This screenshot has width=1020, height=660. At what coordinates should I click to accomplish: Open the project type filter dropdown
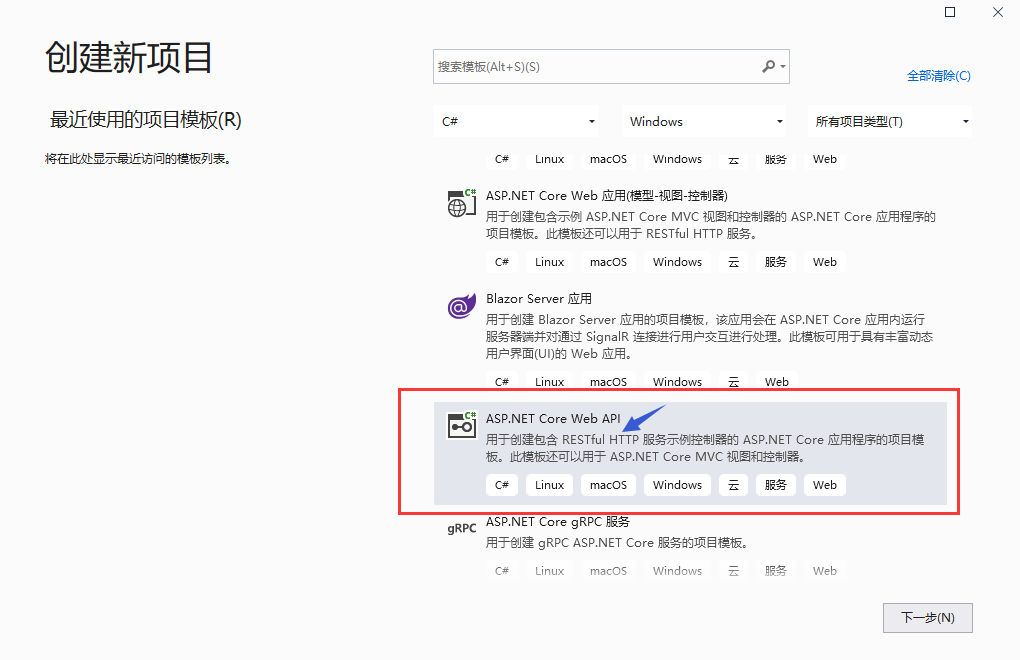click(x=890, y=122)
